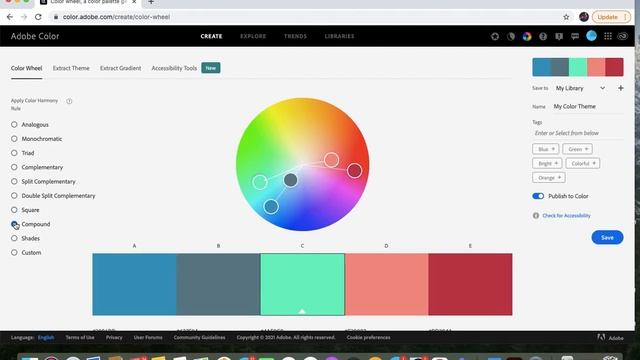Open the color wheel icon in header
This screenshot has height=360, width=640.
[x=527, y=36]
